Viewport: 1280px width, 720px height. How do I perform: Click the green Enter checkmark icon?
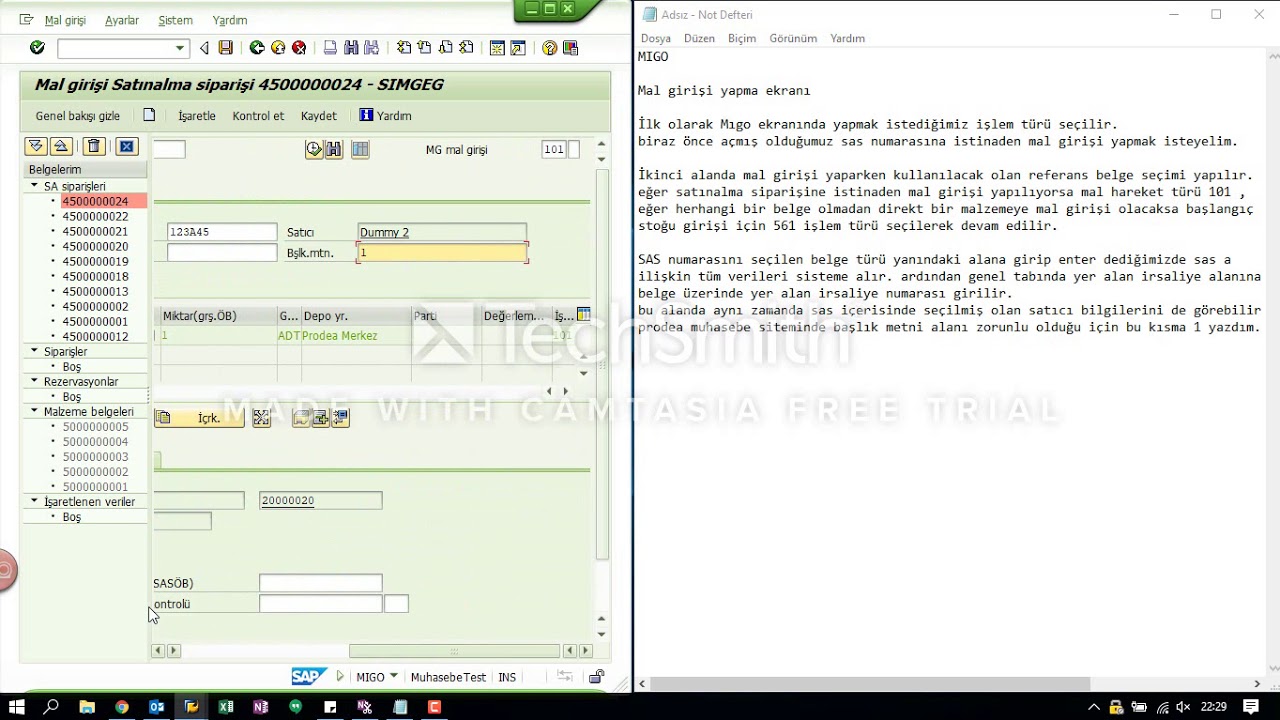coord(37,48)
